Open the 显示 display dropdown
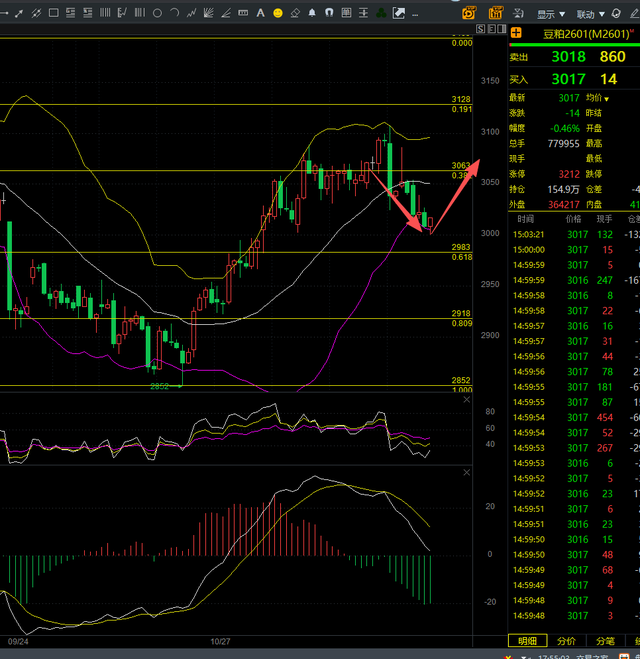 click(551, 15)
